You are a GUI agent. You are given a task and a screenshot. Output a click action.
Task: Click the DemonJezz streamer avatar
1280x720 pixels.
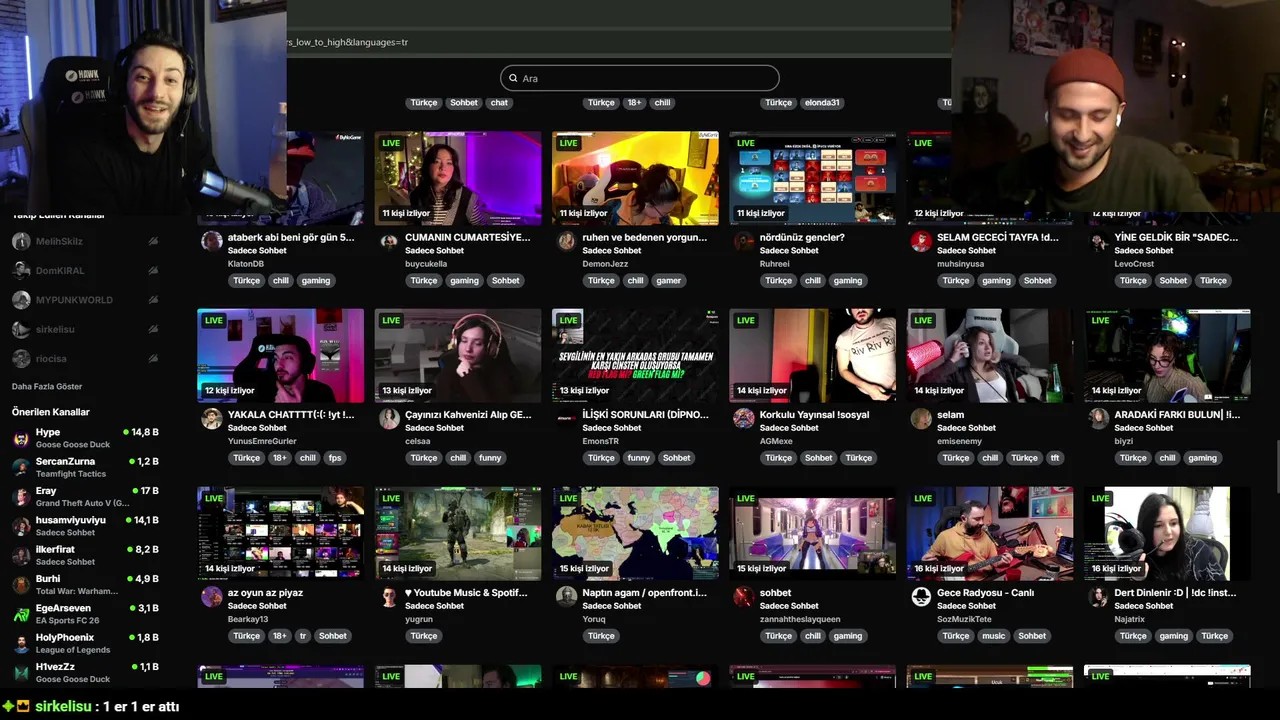[x=567, y=241]
